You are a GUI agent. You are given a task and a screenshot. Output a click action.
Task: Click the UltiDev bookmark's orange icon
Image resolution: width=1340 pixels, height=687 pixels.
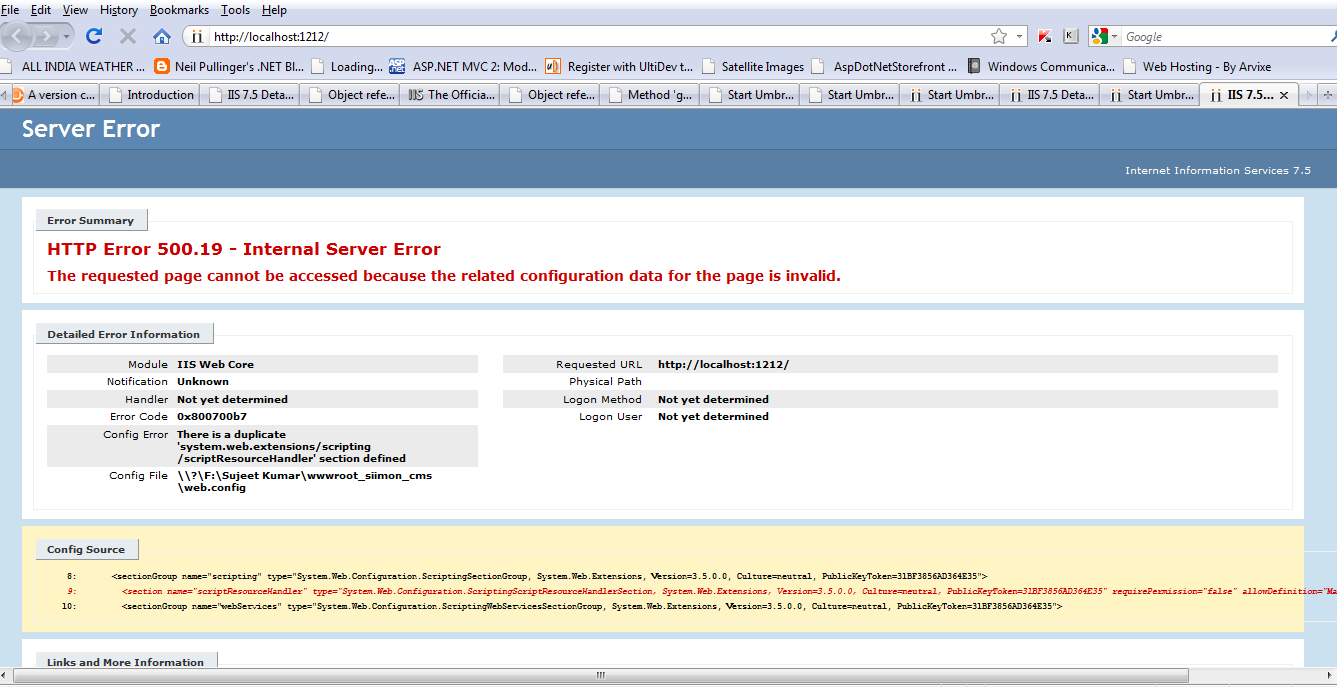pyautogui.click(x=553, y=67)
